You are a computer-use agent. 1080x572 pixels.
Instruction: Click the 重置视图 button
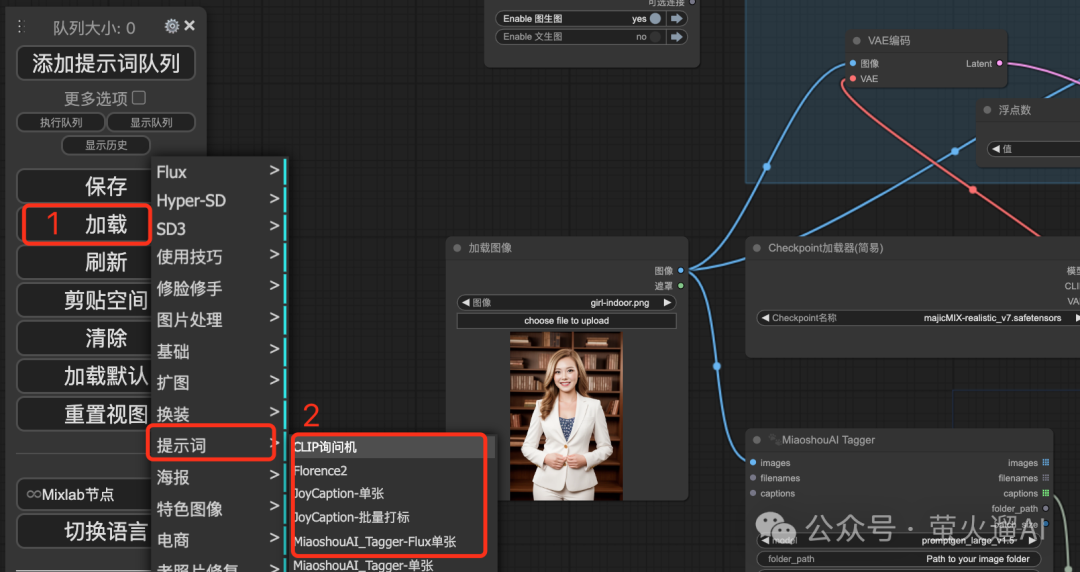85,413
